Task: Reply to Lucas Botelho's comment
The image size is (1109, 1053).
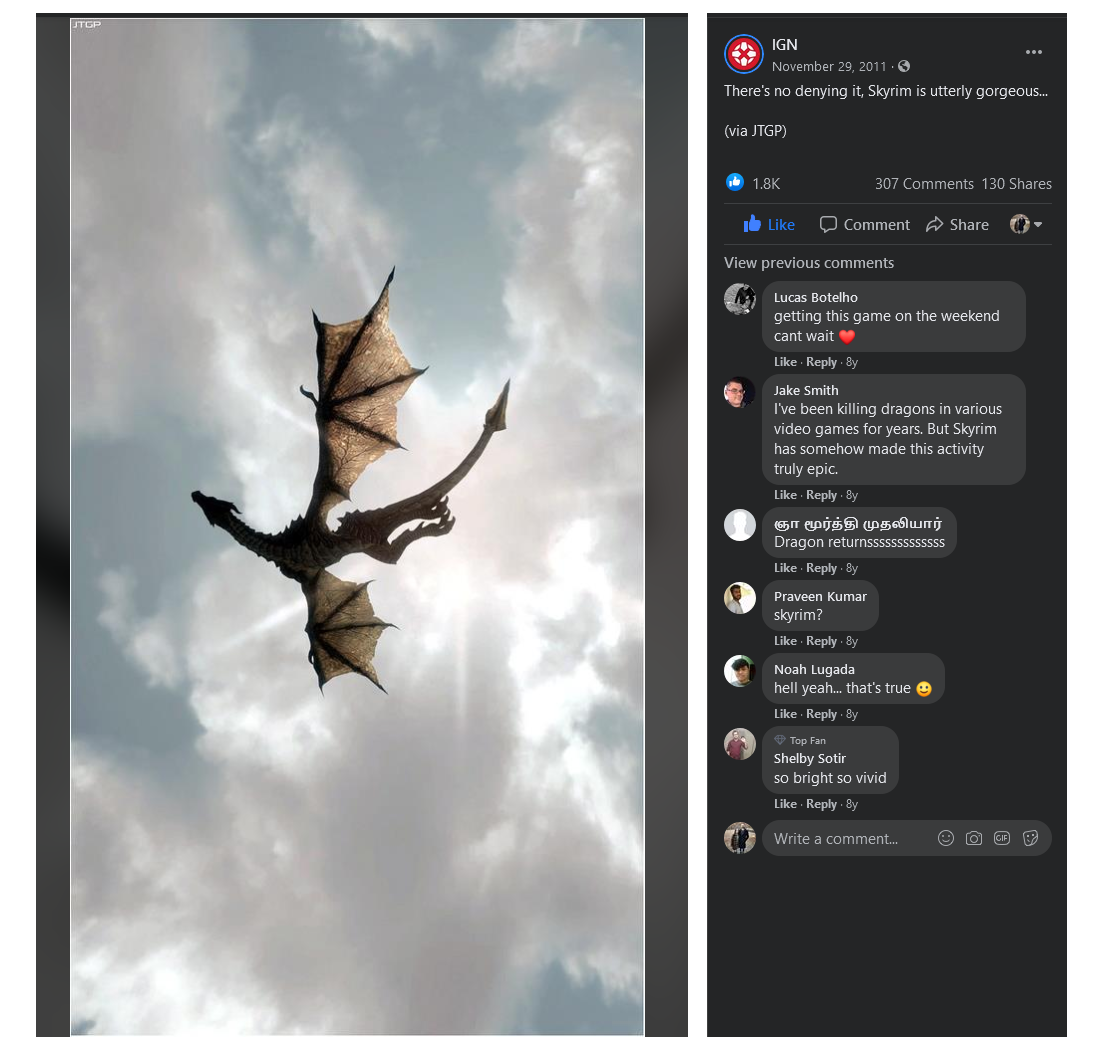Action: (821, 361)
